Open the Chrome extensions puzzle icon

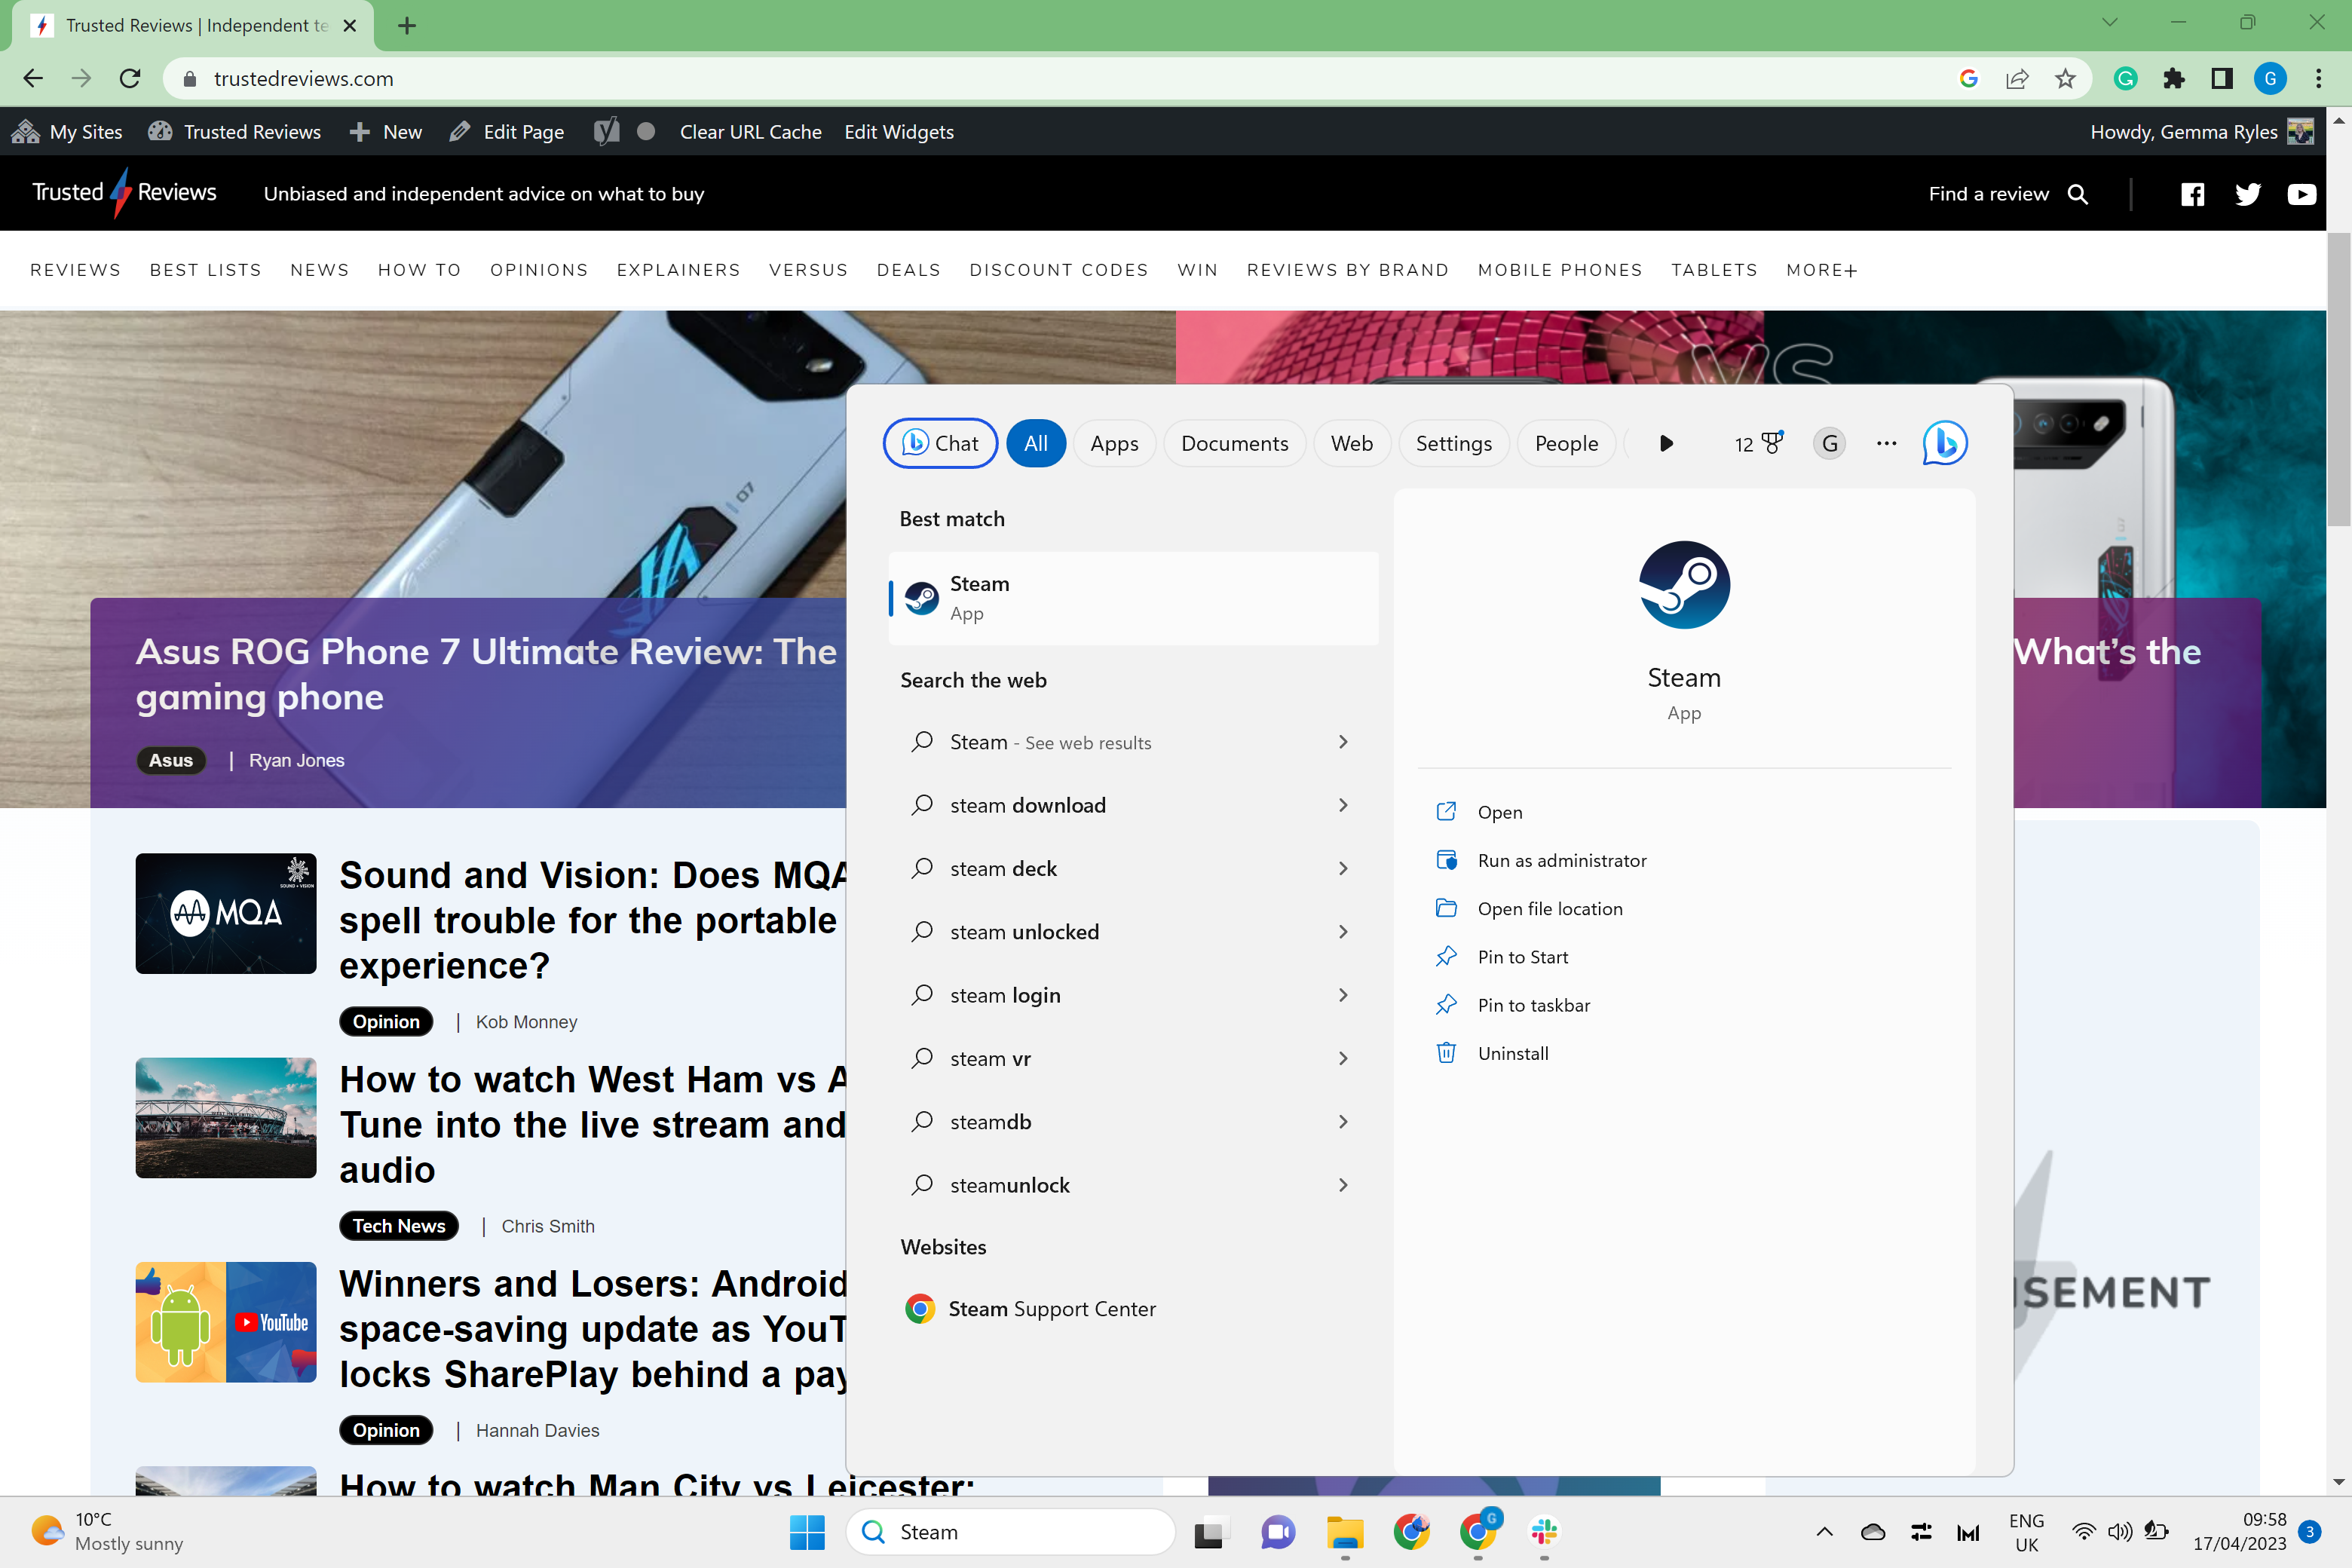pyautogui.click(x=2174, y=78)
